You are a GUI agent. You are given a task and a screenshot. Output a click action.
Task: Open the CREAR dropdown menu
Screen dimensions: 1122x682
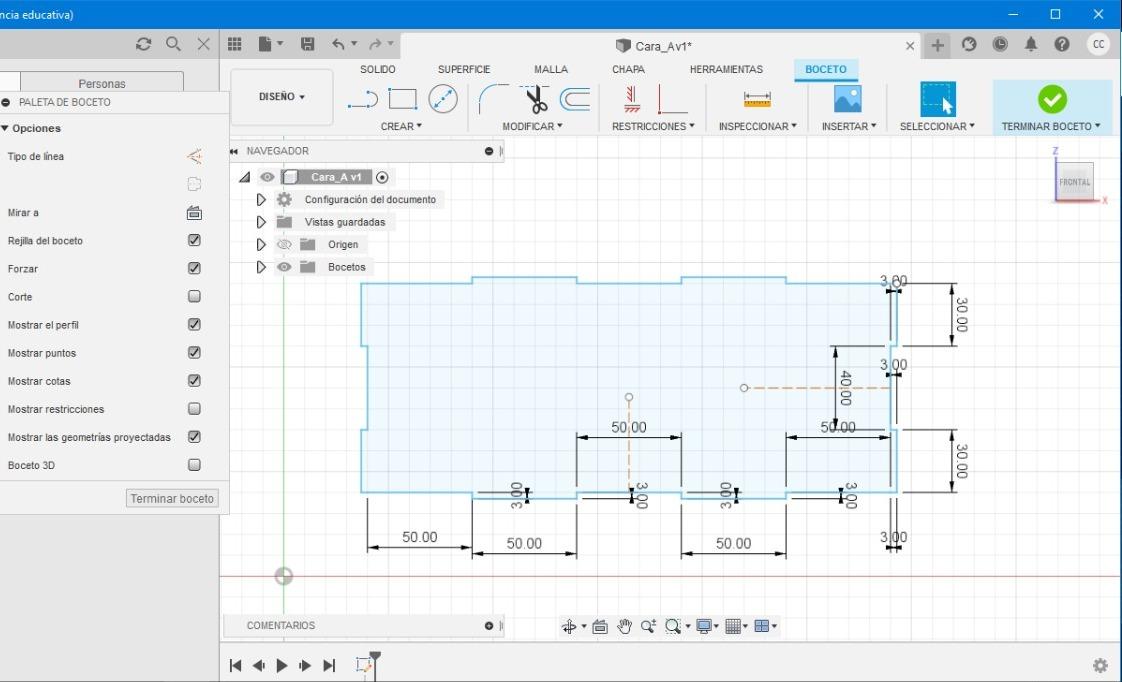(x=401, y=126)
